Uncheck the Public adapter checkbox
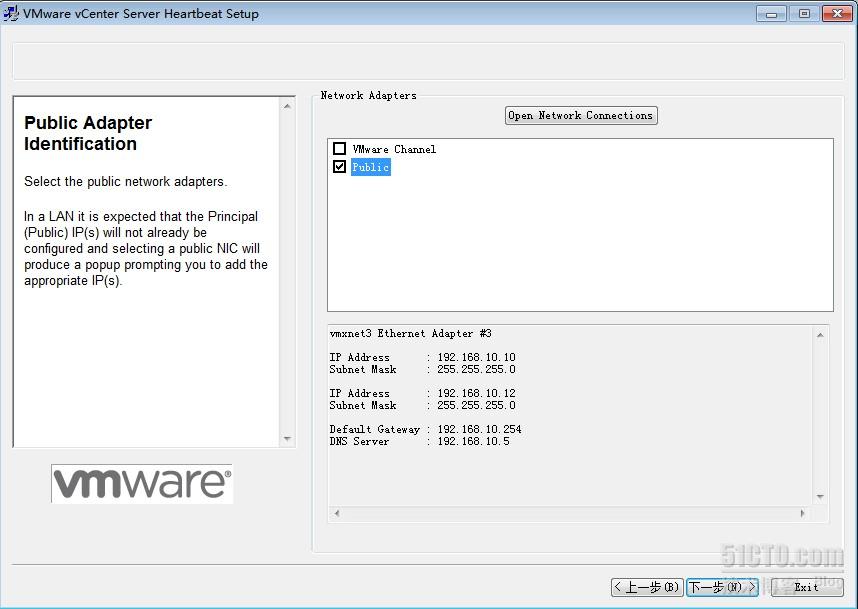Viewport: 858px width, 609px height. click(x=339, y=166)
